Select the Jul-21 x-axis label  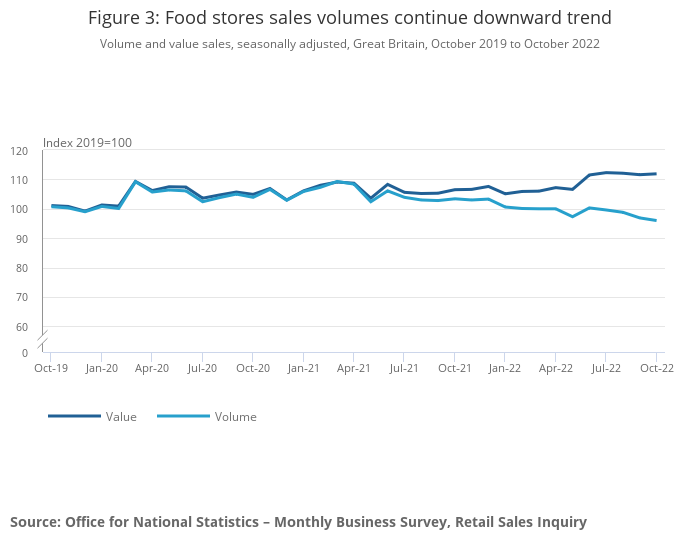404,368
